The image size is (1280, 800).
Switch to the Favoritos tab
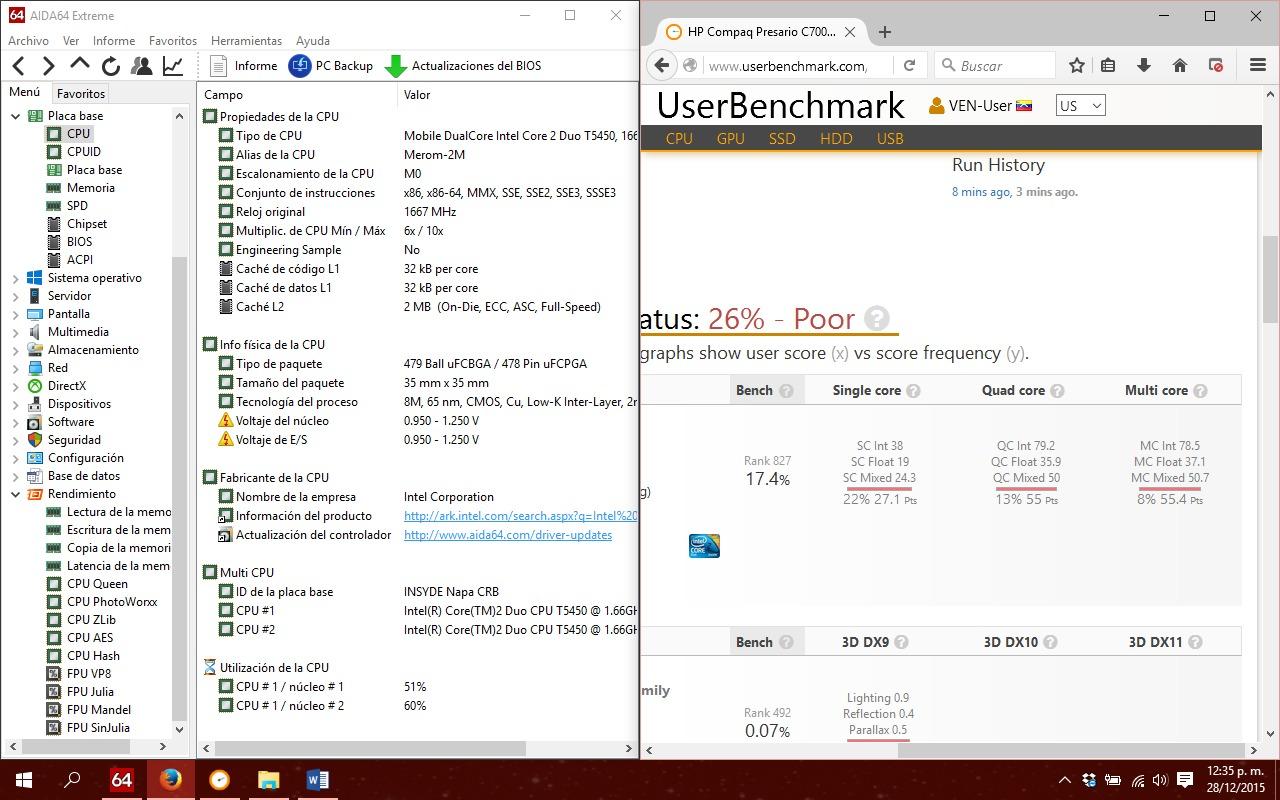coord(81,93)
